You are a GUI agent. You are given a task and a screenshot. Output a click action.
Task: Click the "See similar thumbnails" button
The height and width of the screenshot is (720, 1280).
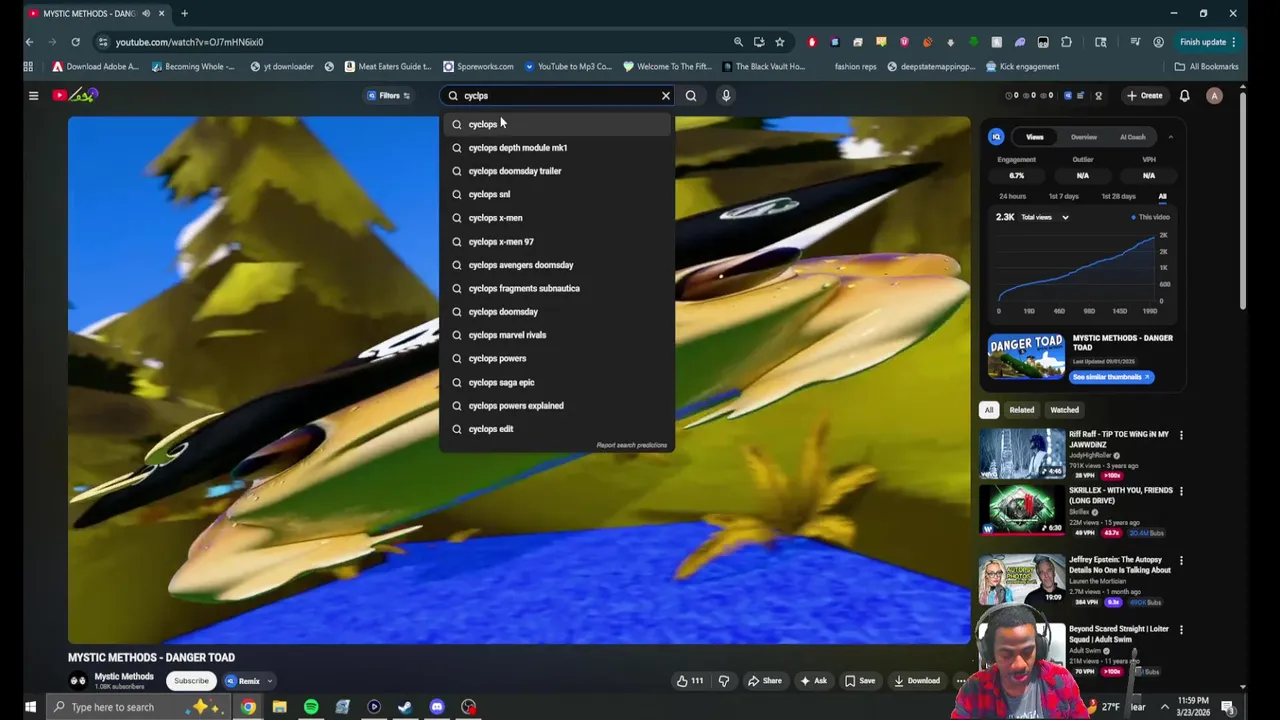tap(1111, 377)
